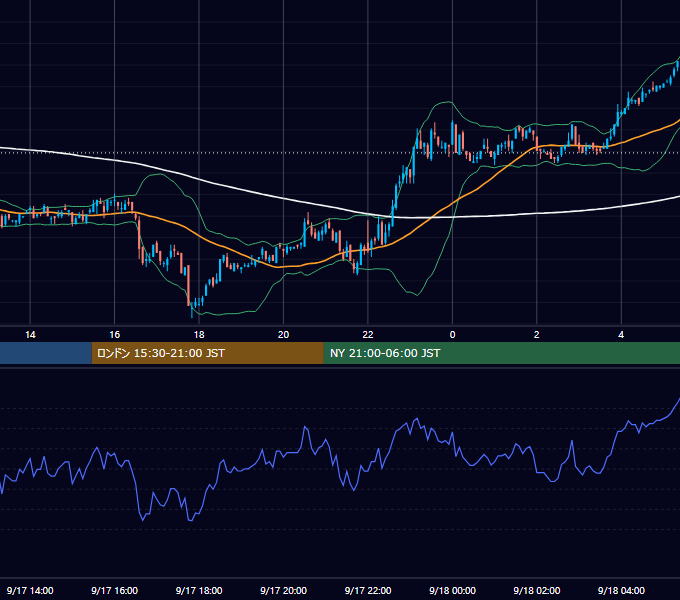680x600 pixels.
Task: Click the hour label 22 on price chart axis
Action: (368, 335)
